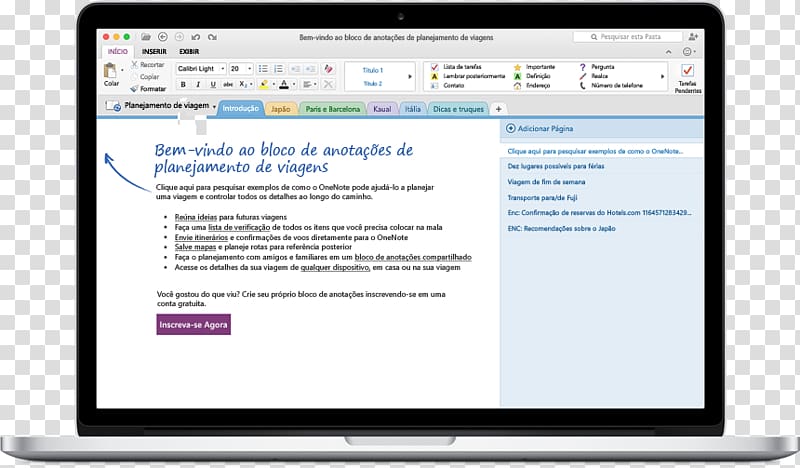Open the smiley feedback dropdown
Screen dimensions: 800x468
point(689,52)
